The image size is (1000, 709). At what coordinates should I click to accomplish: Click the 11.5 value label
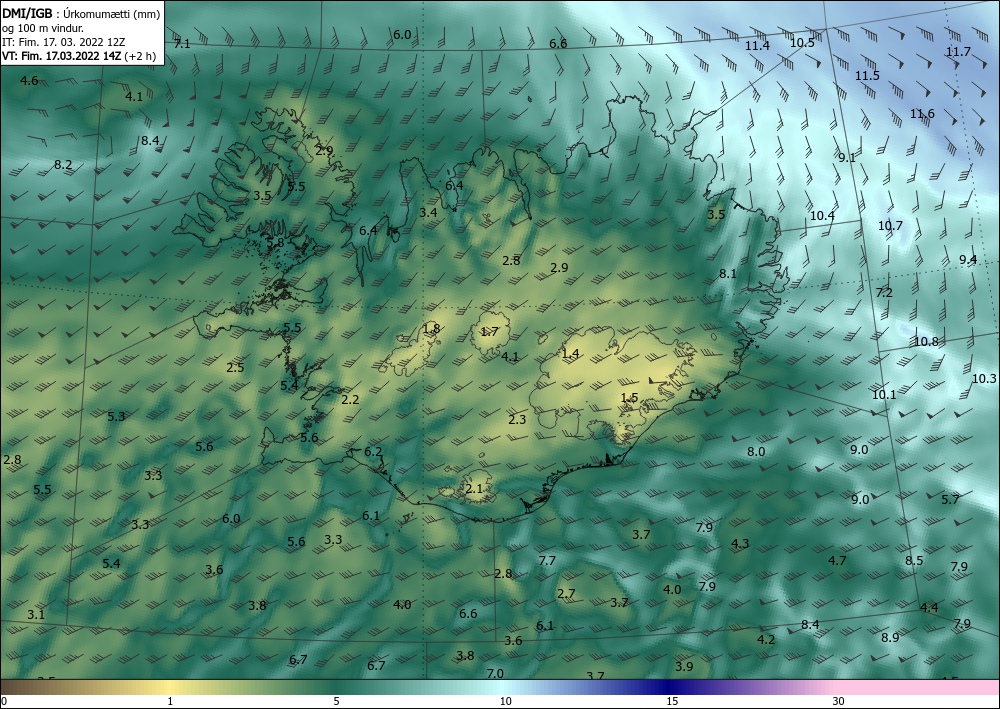coord(867,75)
